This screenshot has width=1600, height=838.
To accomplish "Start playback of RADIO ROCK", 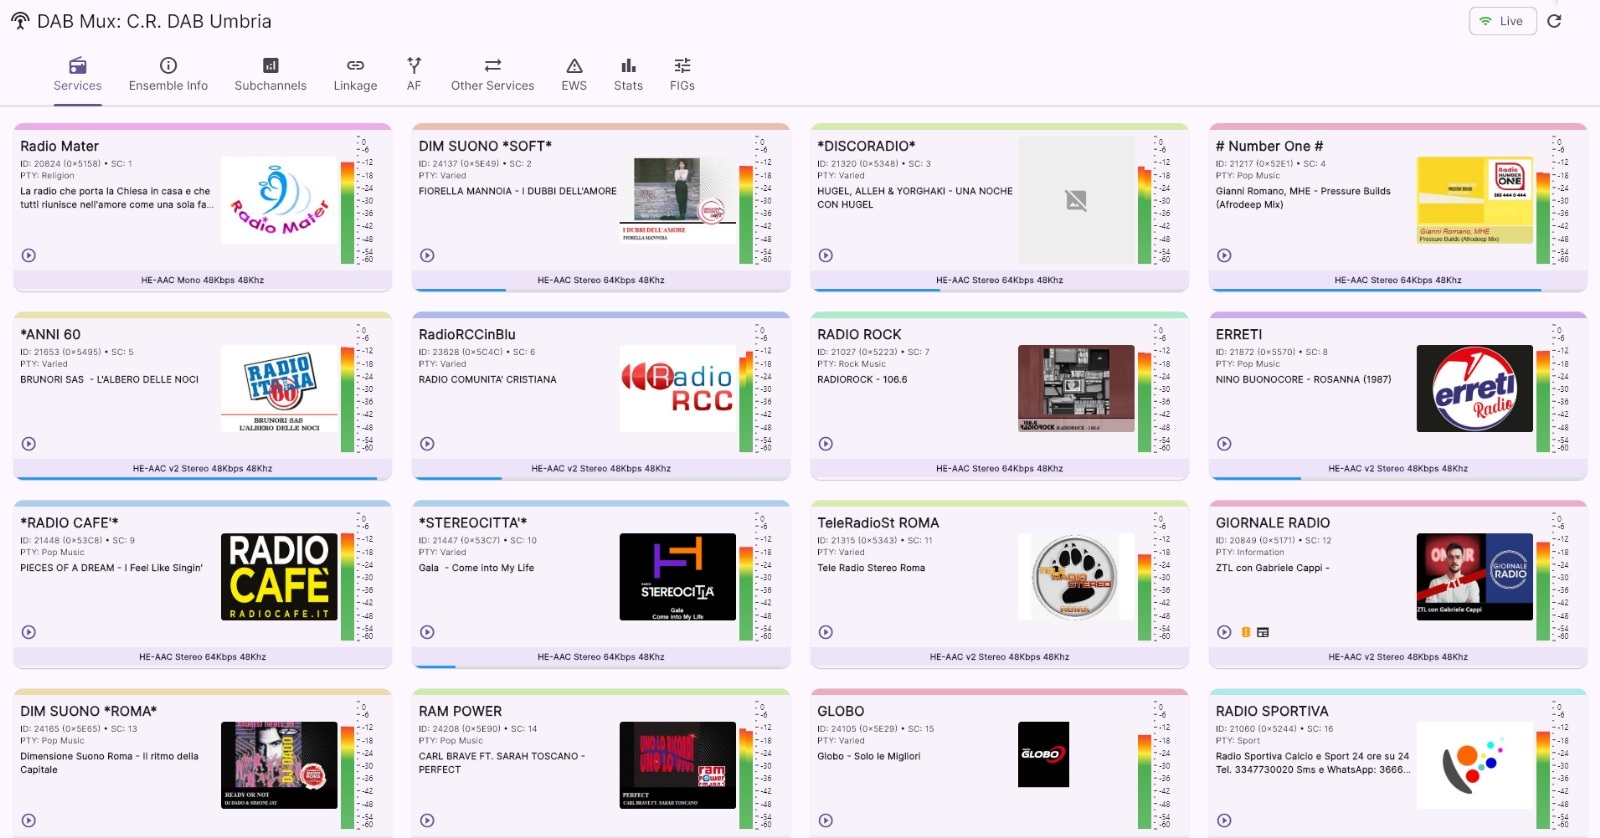I will tap(826, 444).
